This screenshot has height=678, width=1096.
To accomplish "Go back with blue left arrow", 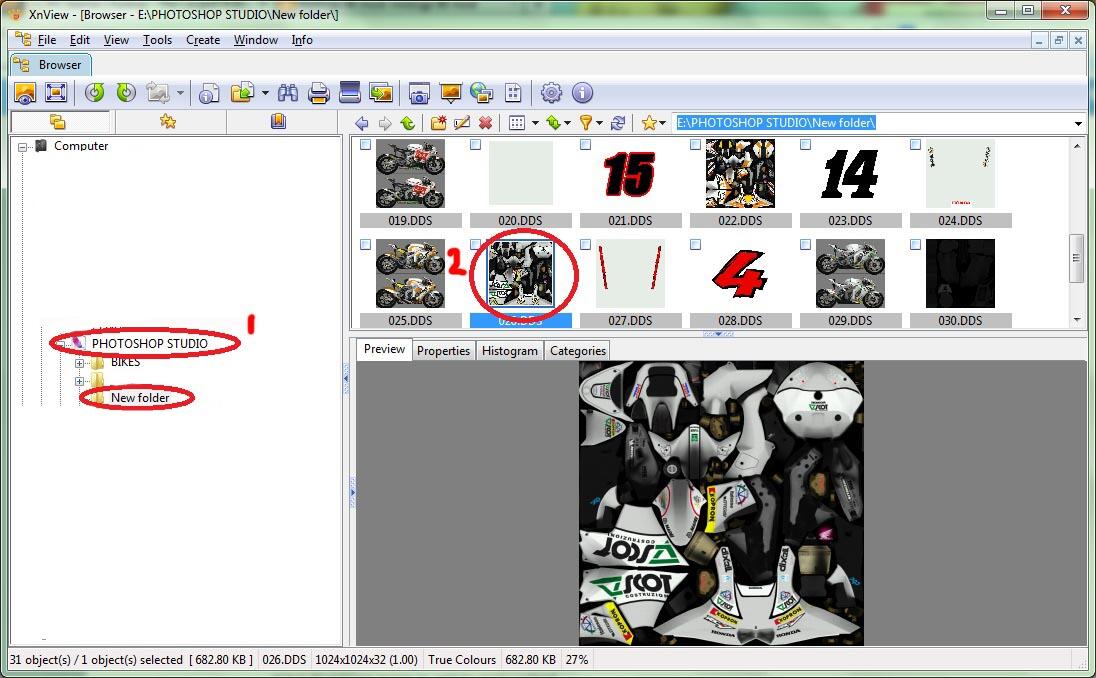I will 361,124.
